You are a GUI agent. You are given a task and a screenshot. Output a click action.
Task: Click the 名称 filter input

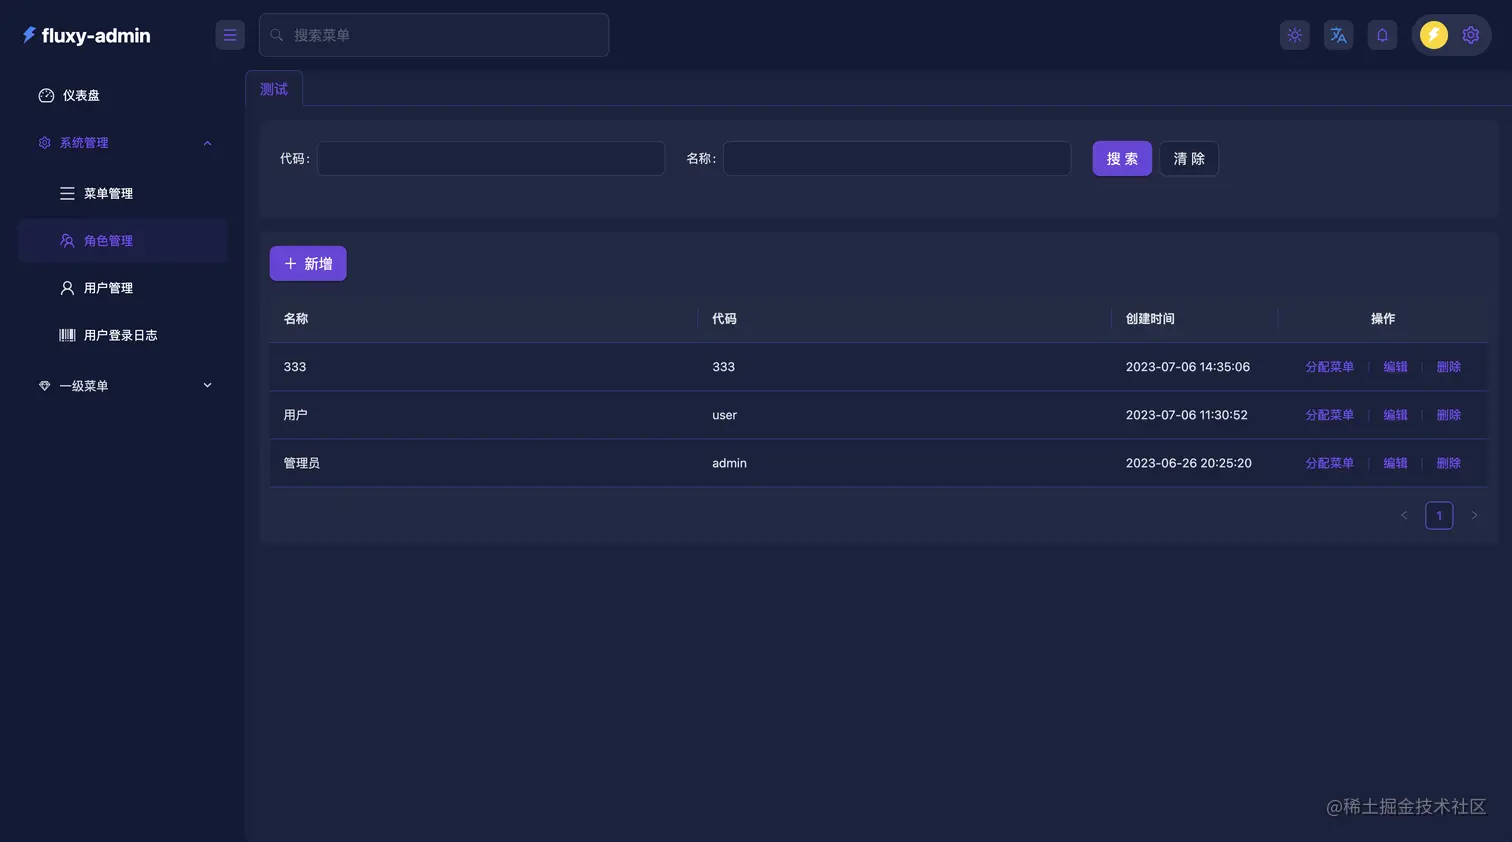point(897,159)
